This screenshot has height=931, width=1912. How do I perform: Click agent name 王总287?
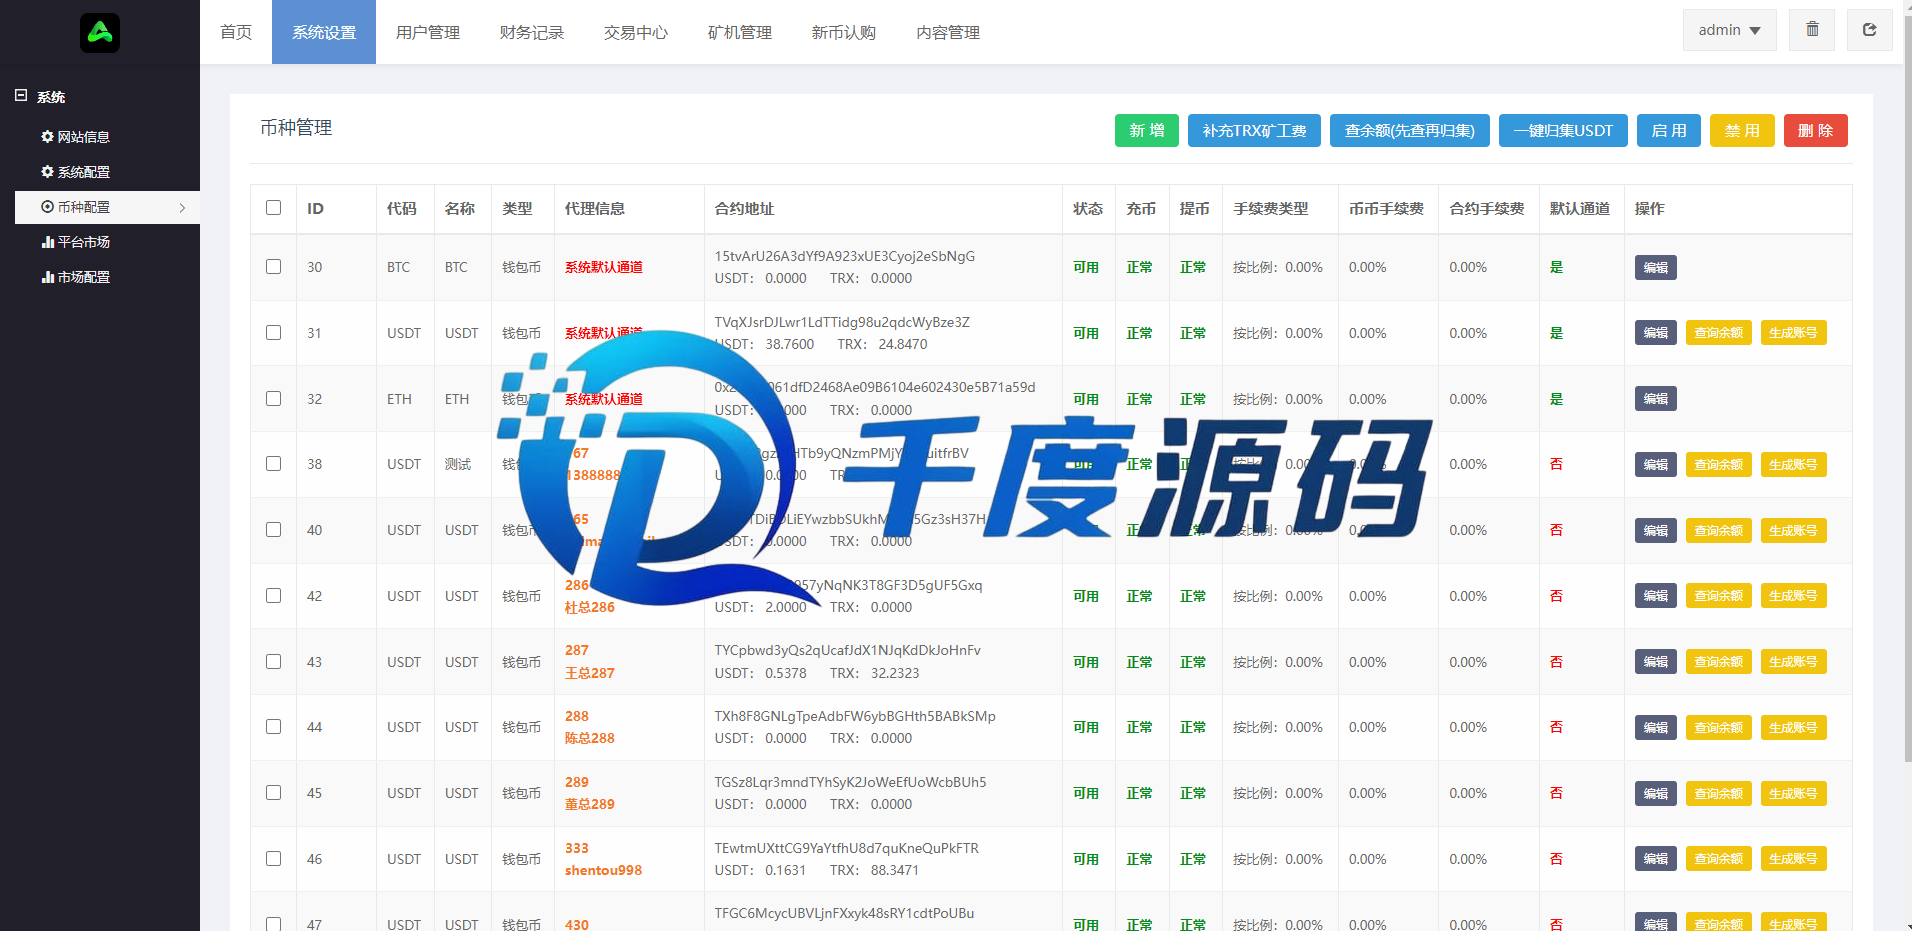(x=590, y=673)
